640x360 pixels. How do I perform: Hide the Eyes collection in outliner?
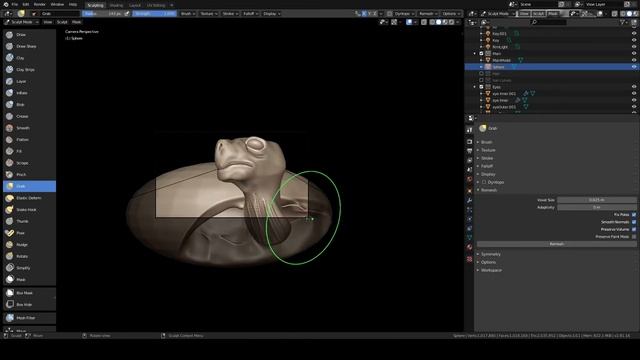click(x=634, y=87)
